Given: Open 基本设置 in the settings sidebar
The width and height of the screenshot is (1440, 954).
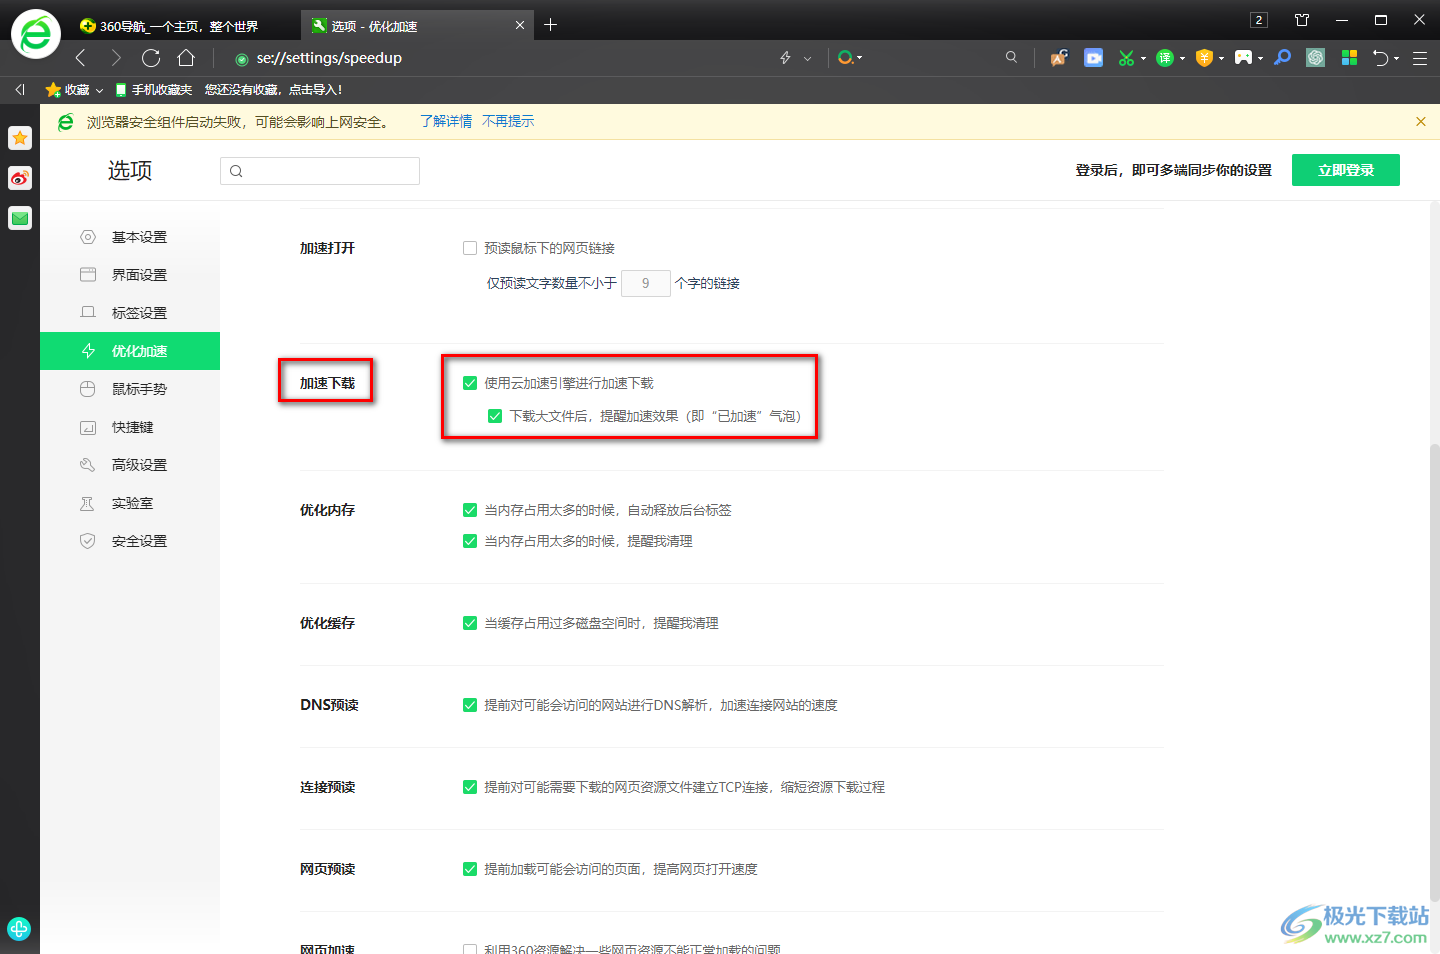Looking at the screenshot, I should pos(130,237).
